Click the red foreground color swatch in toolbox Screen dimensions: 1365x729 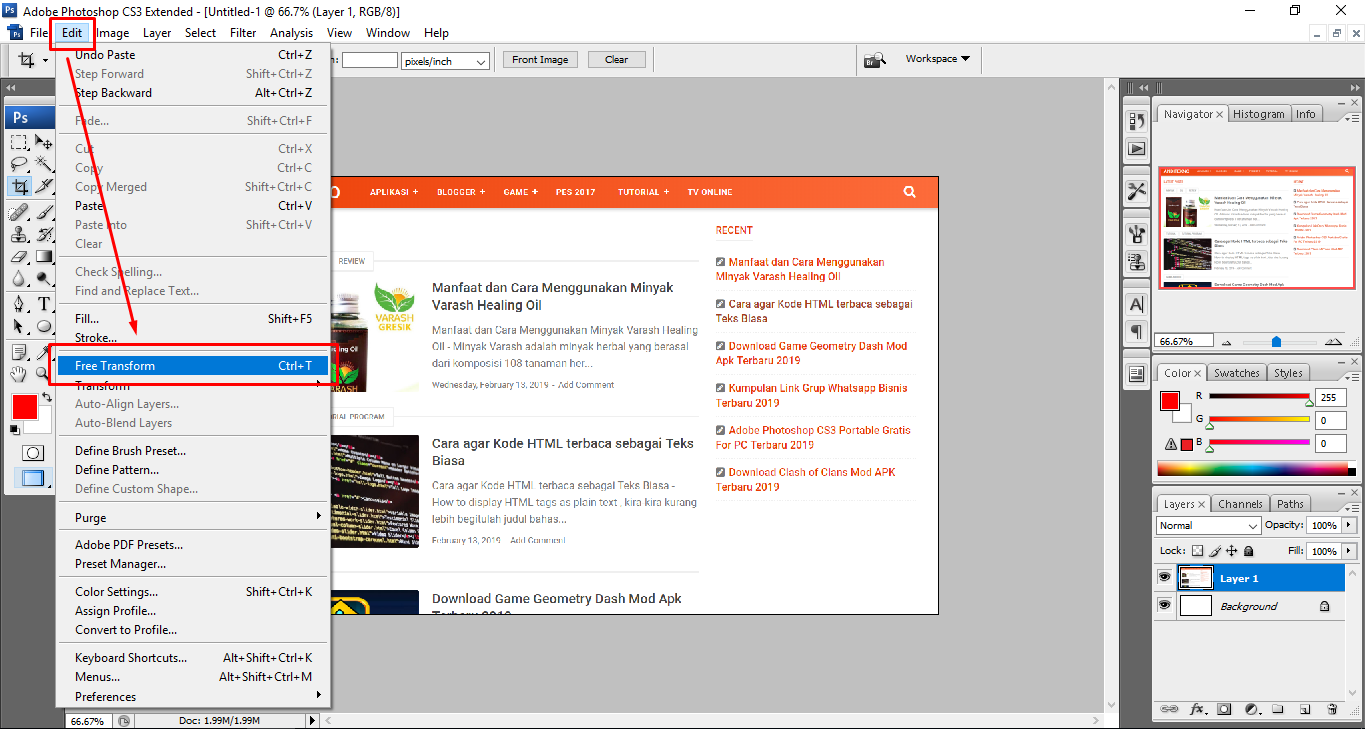pyautogui.click(x=24, y=406)
